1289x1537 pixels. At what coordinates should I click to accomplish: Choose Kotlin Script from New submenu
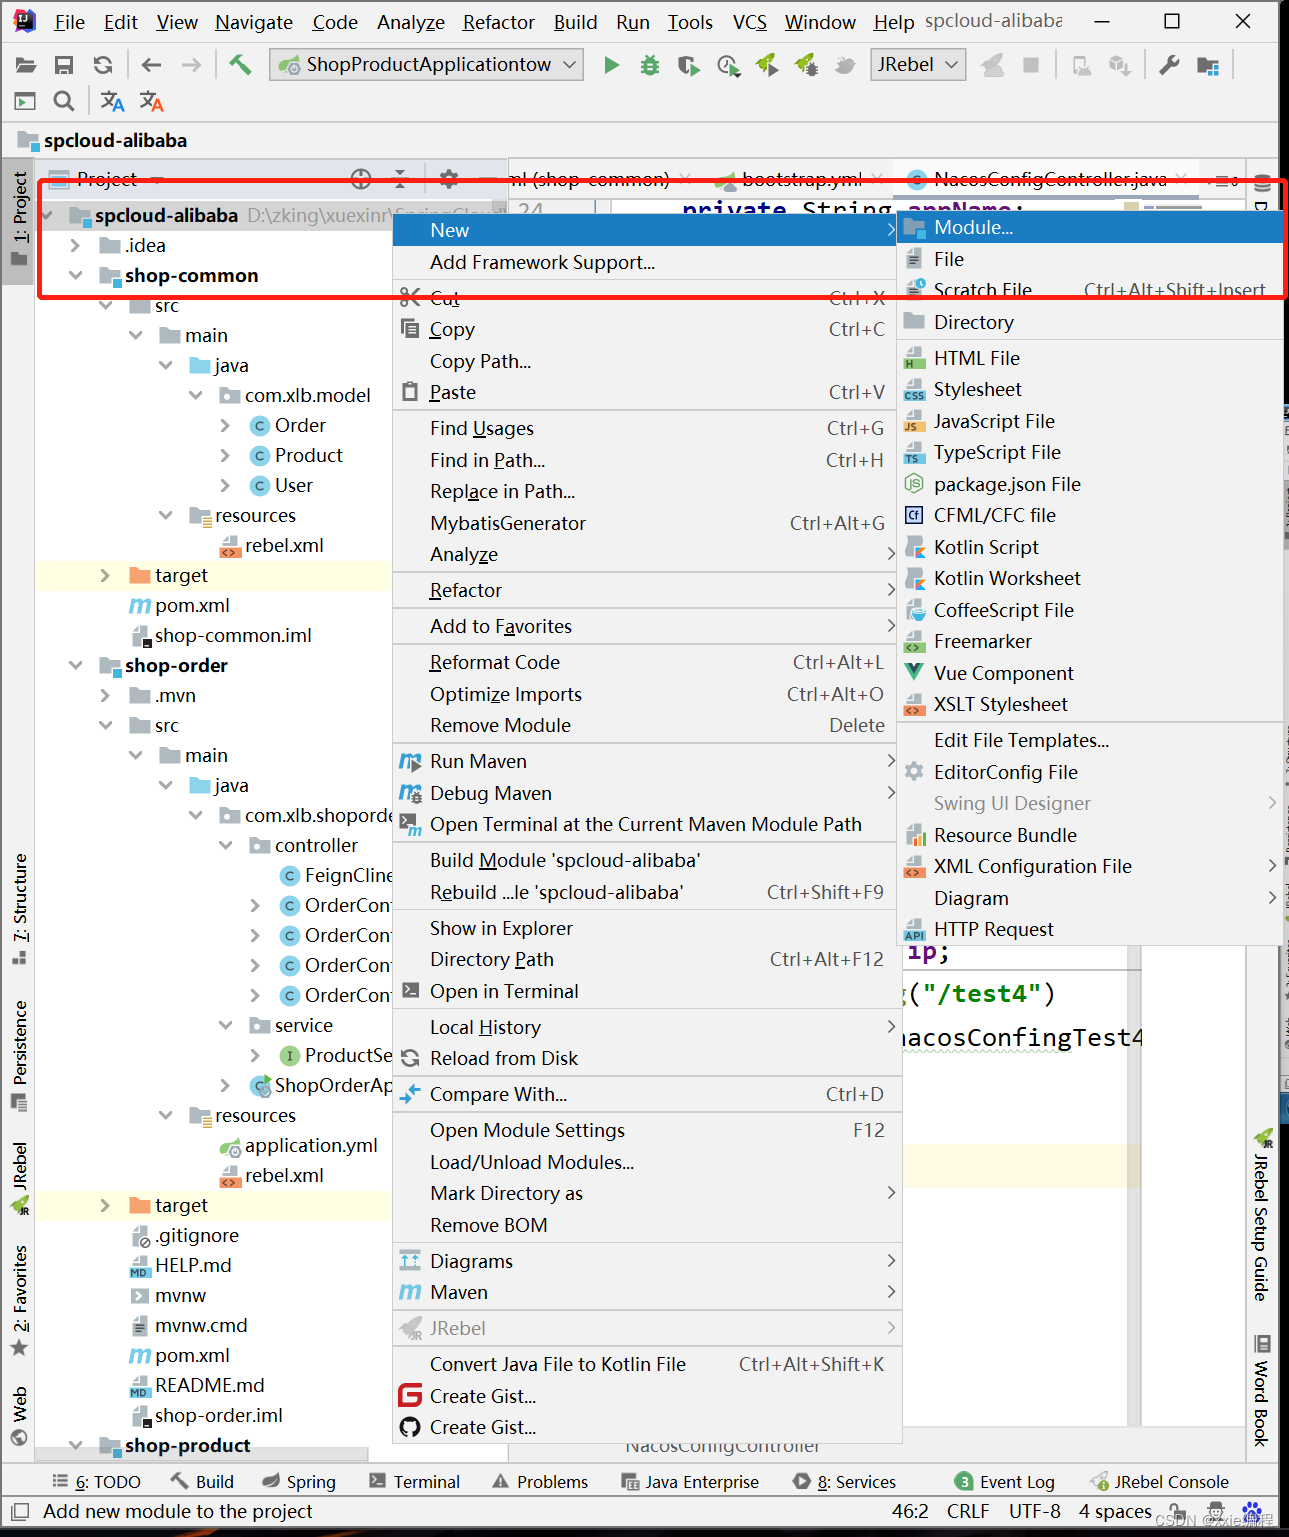tap(1091, 547)
